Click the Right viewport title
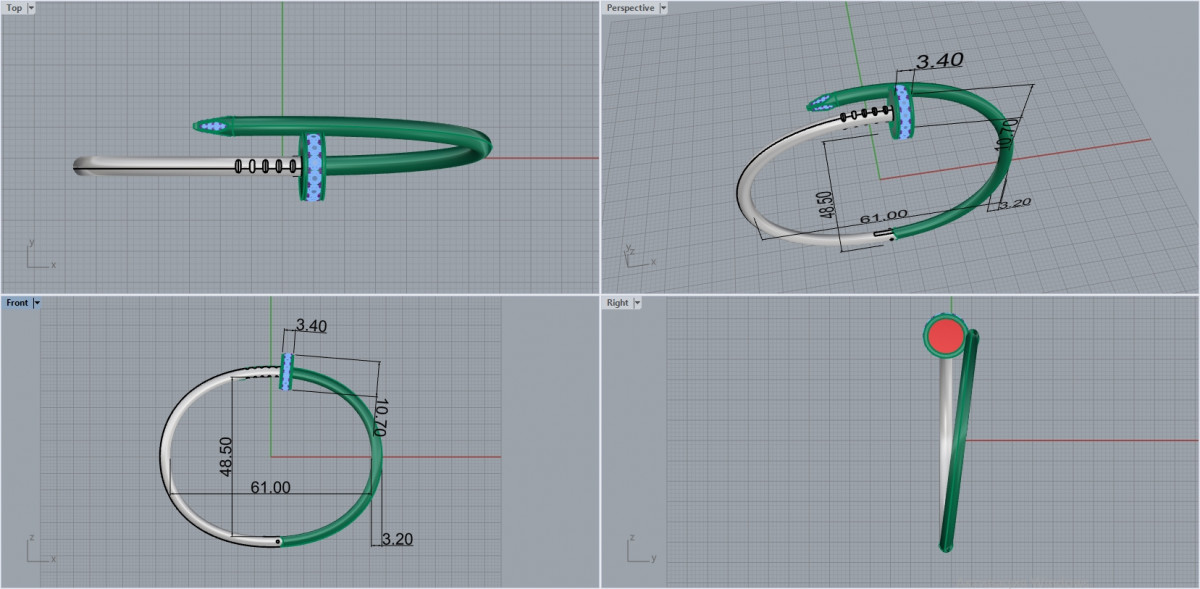Image resolution: width=1200 pixels, height=589 pixels. tap(617, 302)
